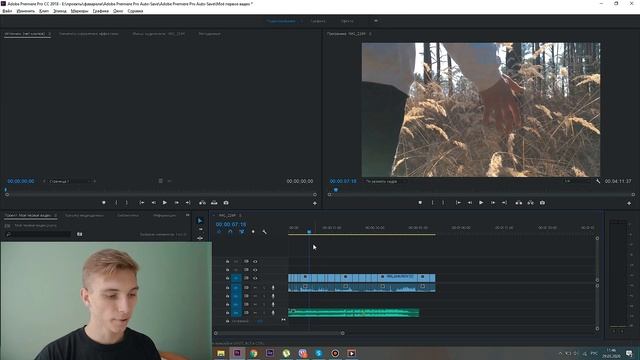Step forward one frame in Program monitor
The width and height of the screenshot is (640, 360).
tap(493, 202)
